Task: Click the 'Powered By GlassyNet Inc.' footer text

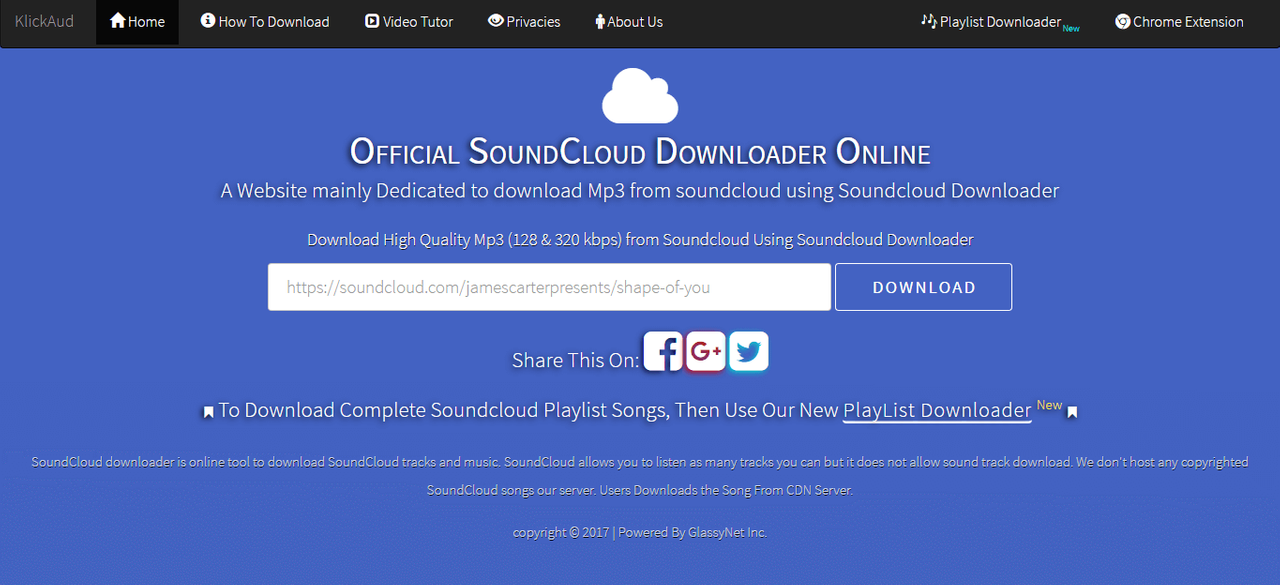Action: tap(692, 532)
